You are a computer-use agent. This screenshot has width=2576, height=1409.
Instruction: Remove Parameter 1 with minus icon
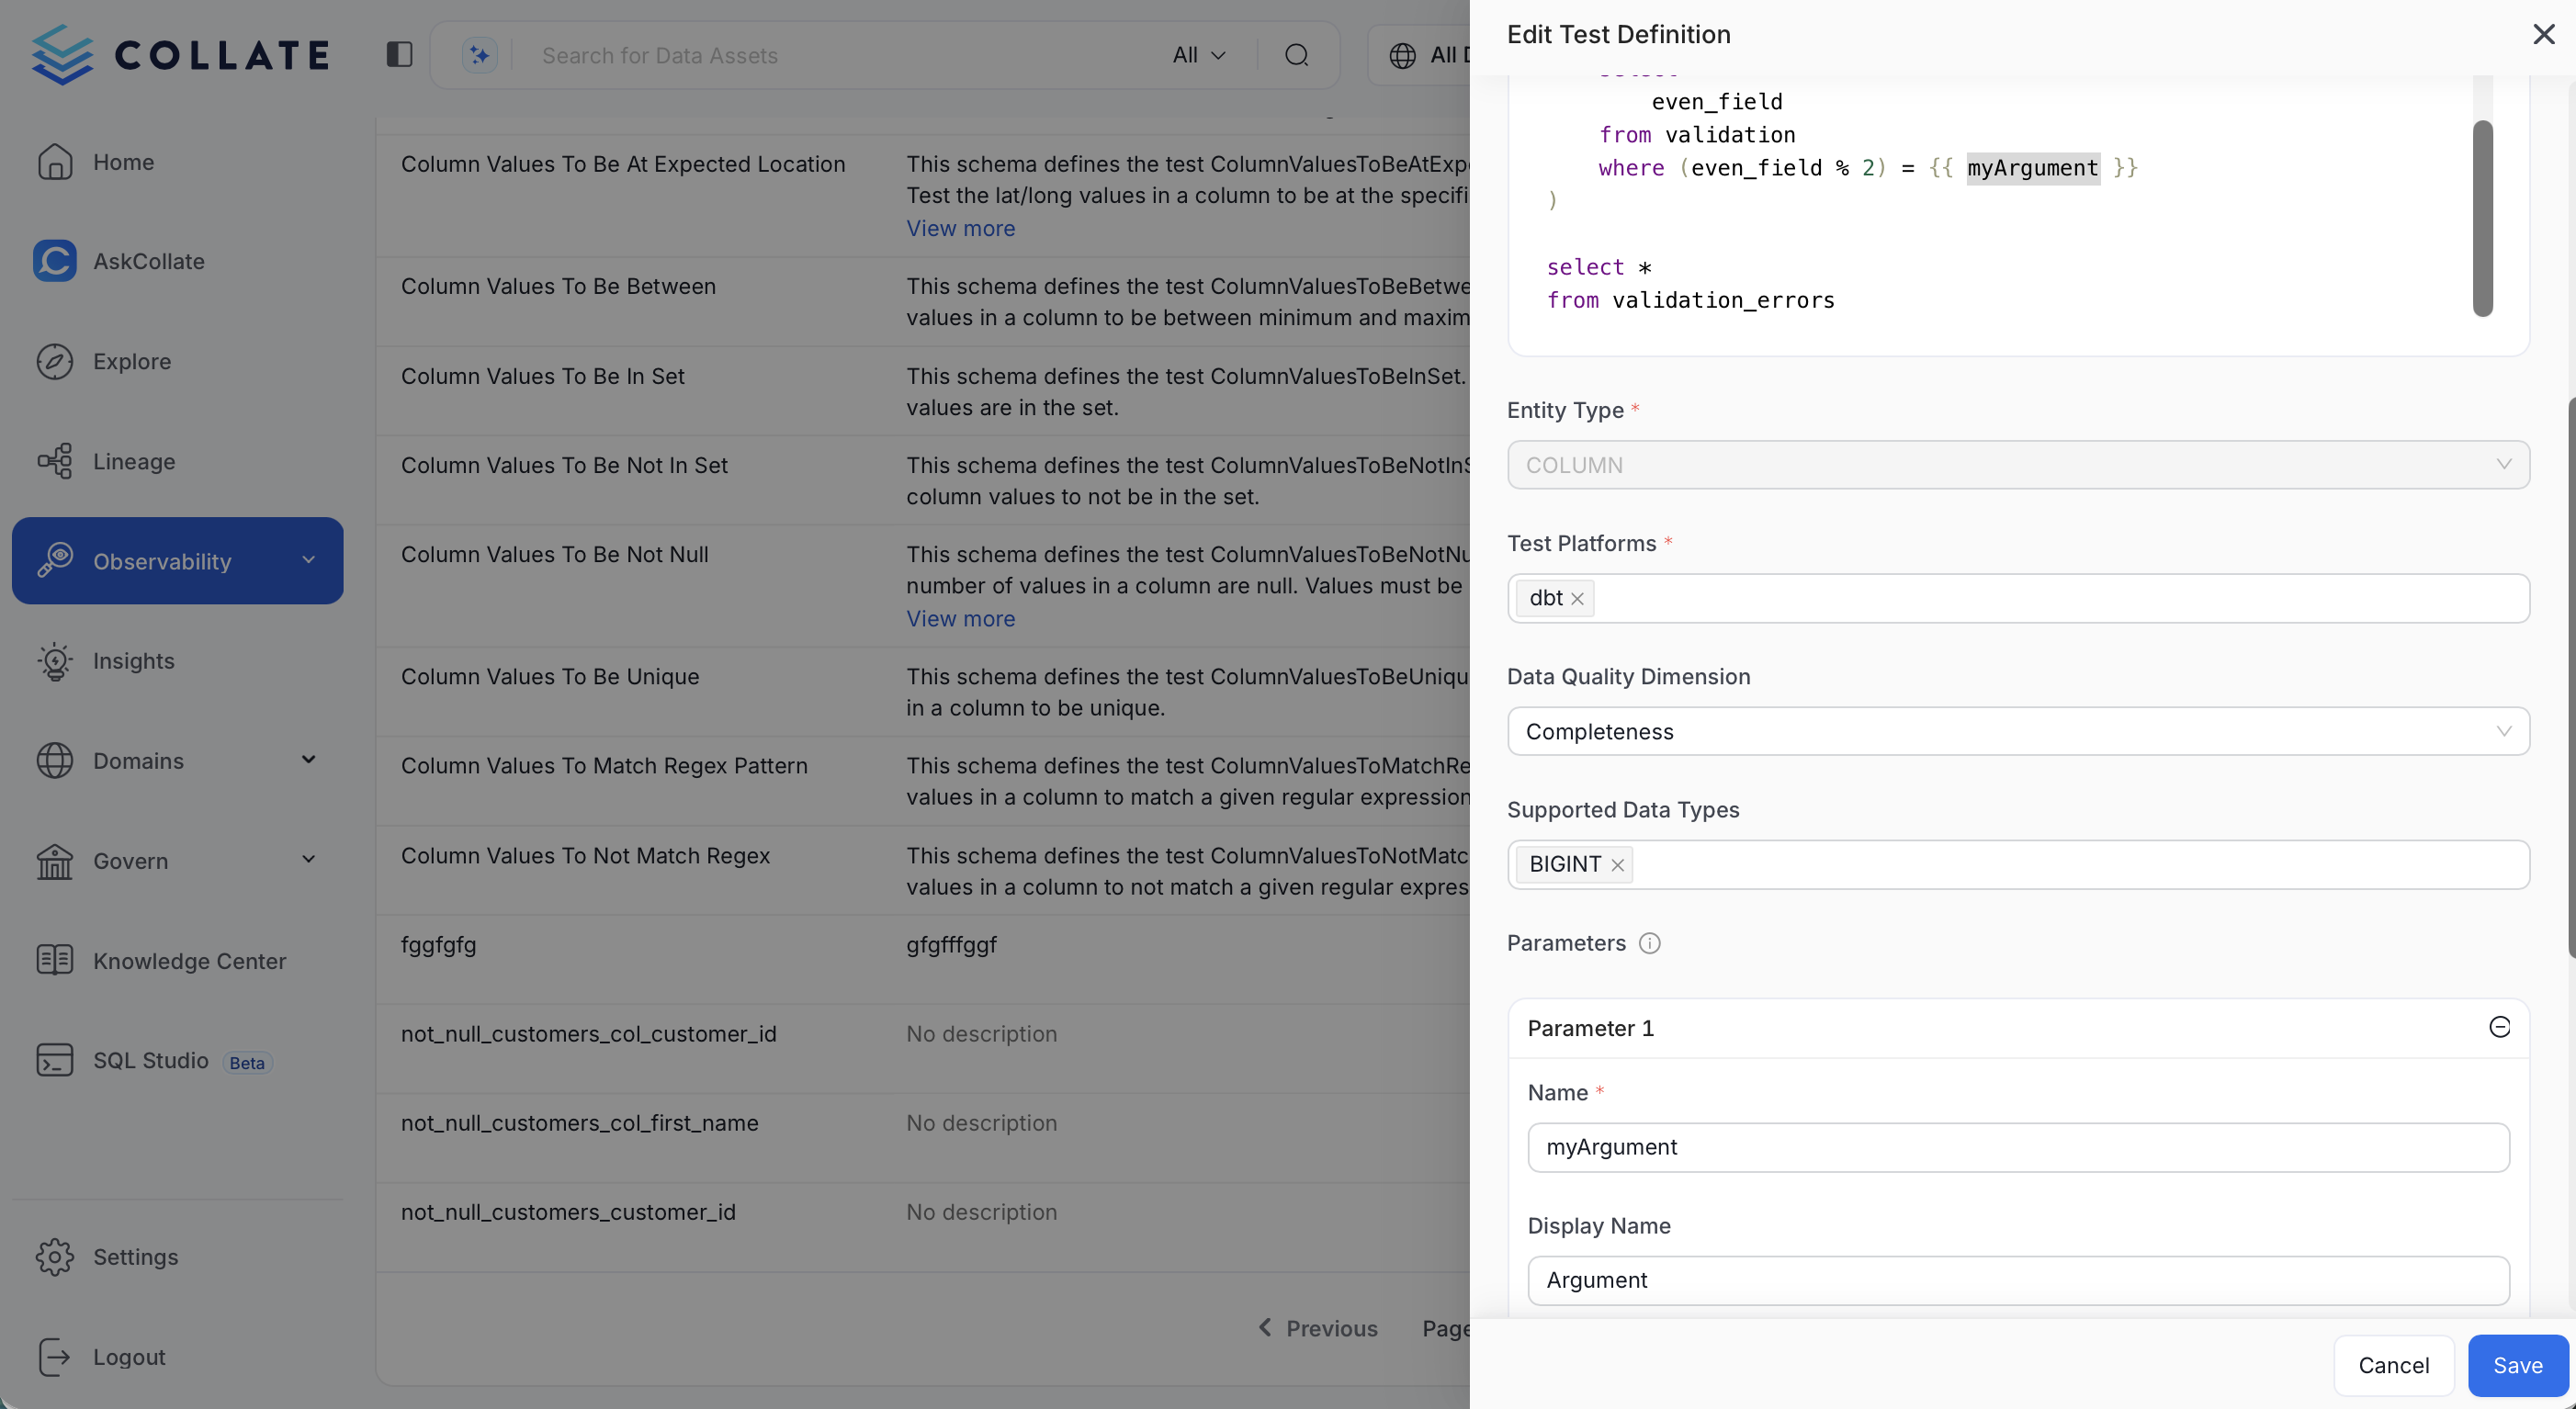(2499, 1027)
